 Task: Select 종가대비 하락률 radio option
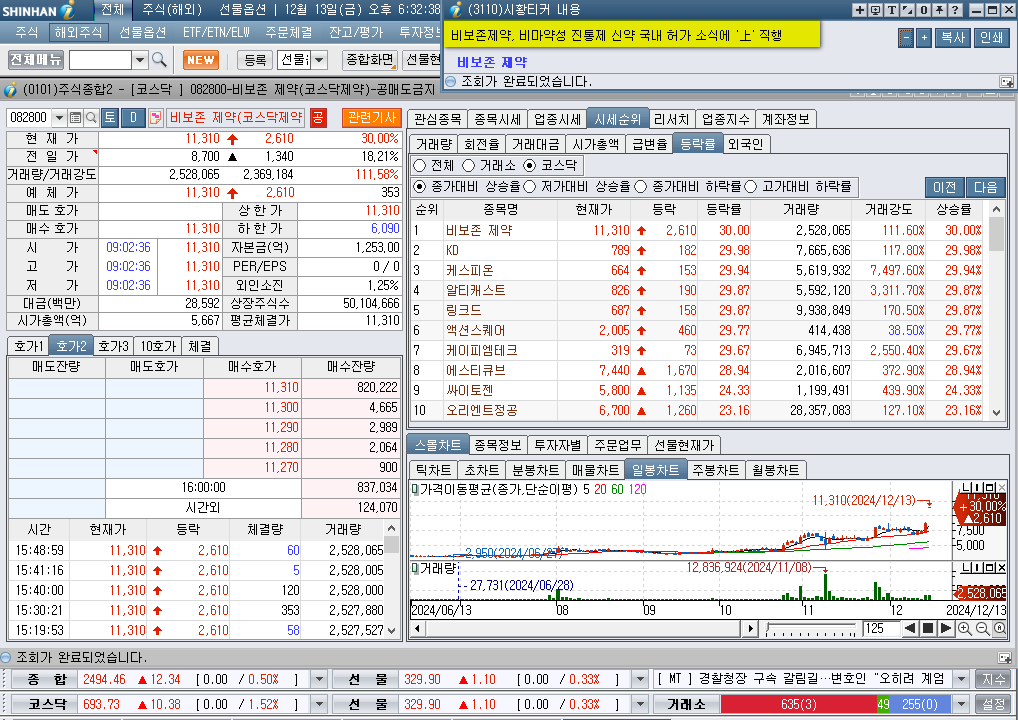coord(641,187)
